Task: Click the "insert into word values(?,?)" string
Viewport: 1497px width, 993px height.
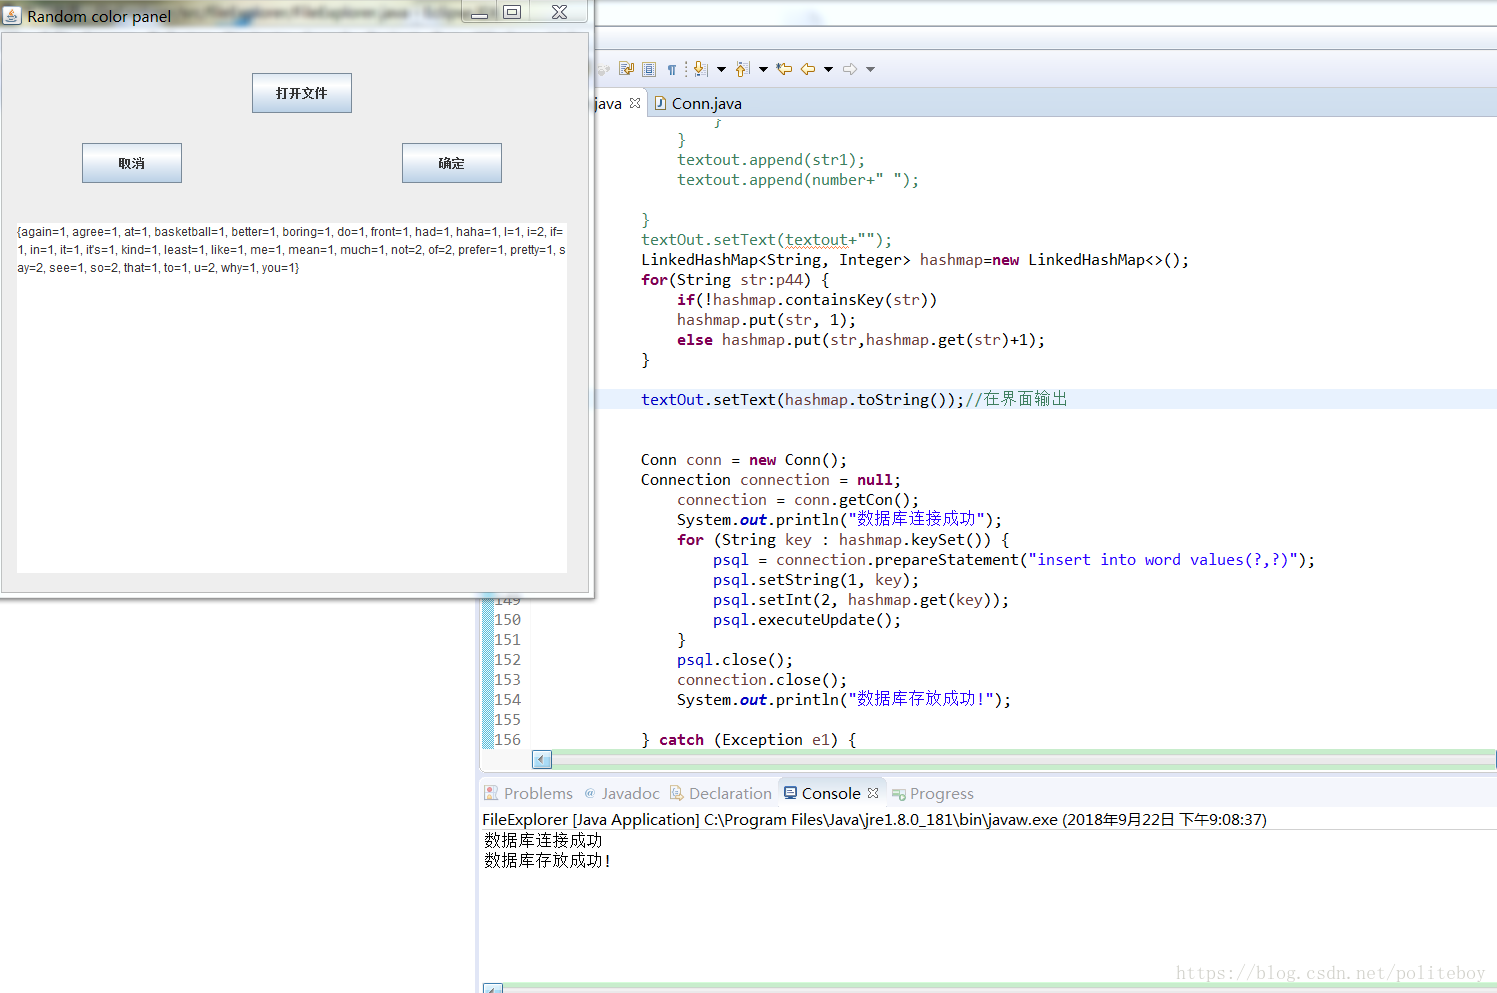Action: click(x=1164, y=560)
